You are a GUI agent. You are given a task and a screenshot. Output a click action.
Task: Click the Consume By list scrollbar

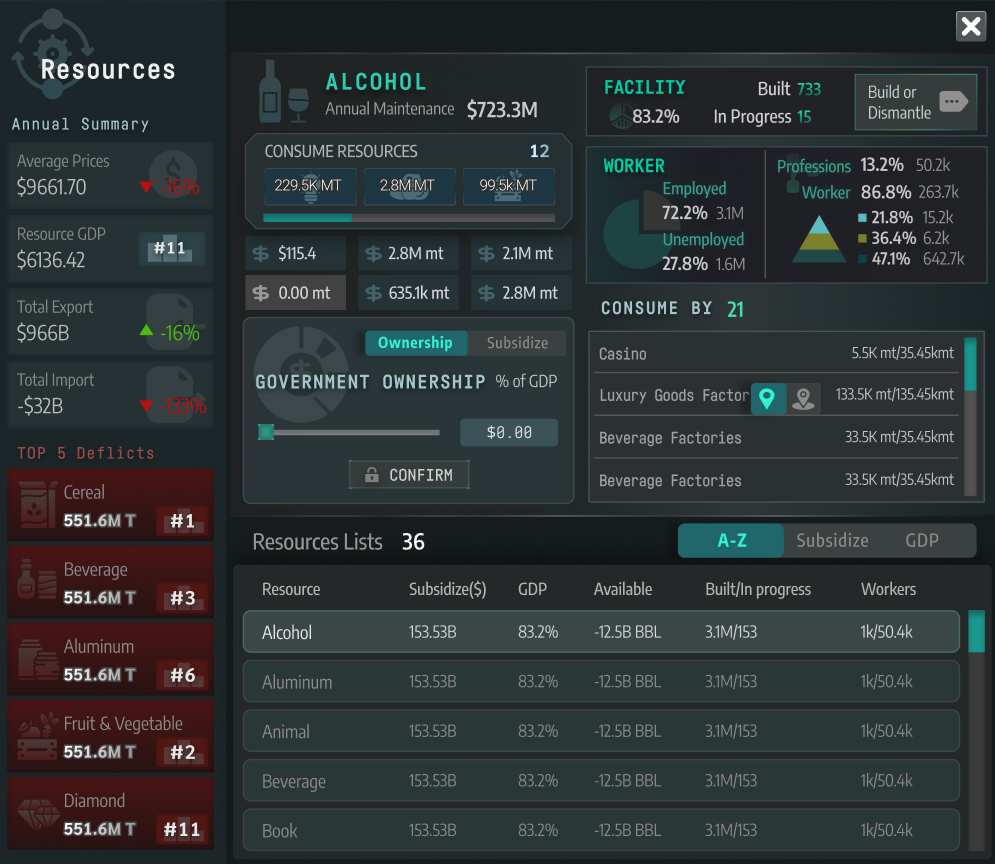[x=969, y=366]
